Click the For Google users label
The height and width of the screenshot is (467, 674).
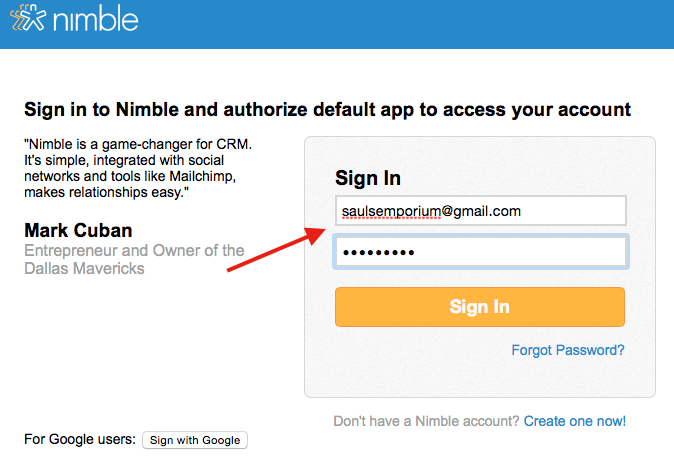click(80, 439)
